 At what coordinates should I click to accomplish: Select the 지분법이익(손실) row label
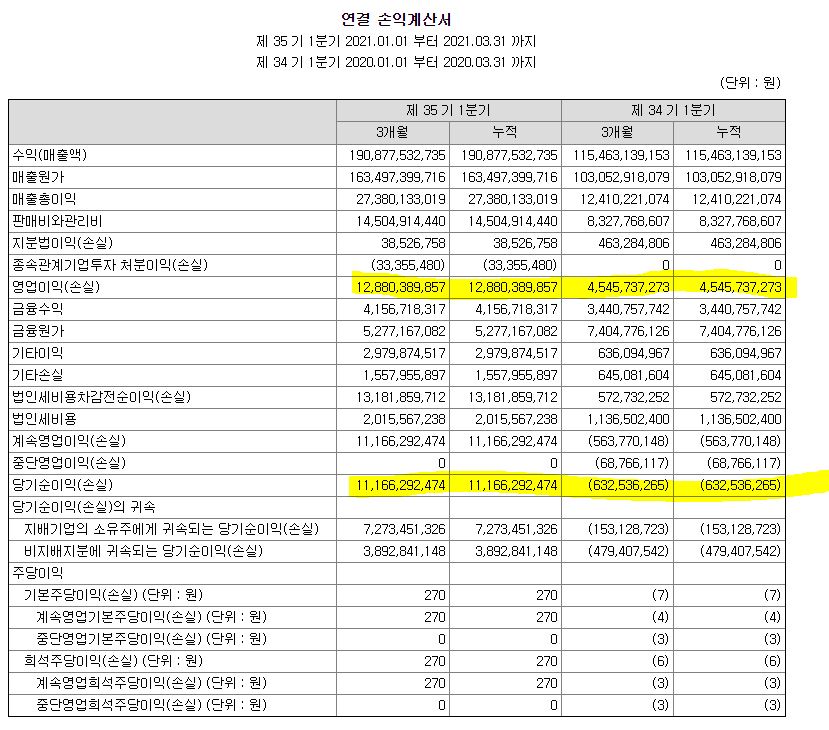[63, 243]
